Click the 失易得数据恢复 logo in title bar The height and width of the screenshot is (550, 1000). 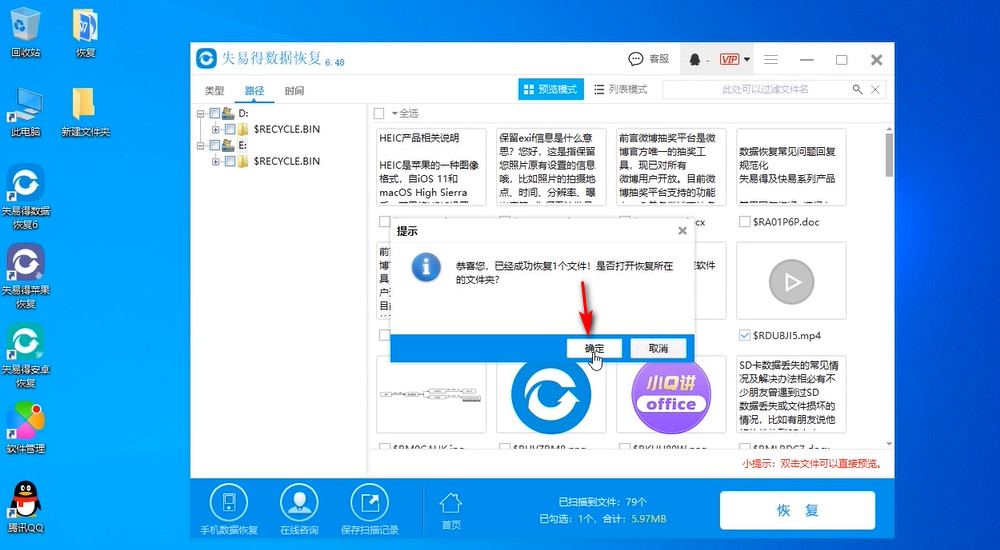[207, 59]
